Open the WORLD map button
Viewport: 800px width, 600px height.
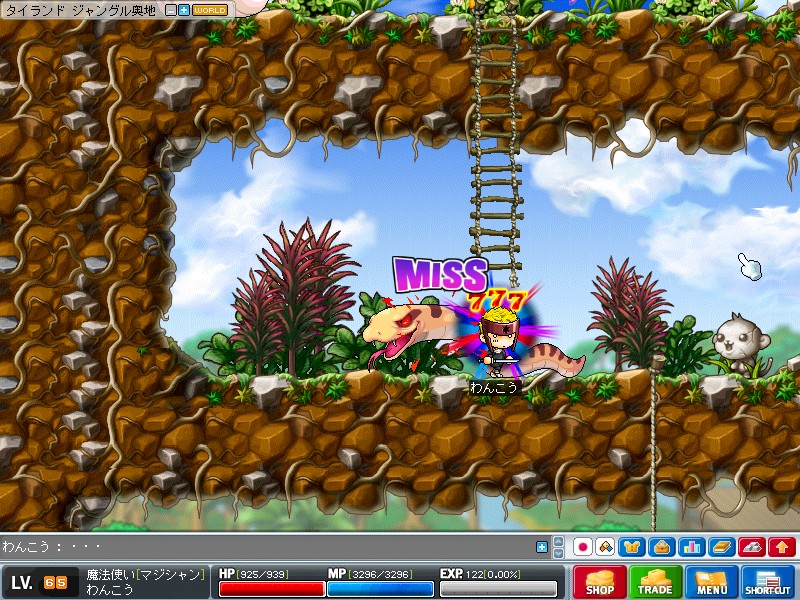pos(209,10)
